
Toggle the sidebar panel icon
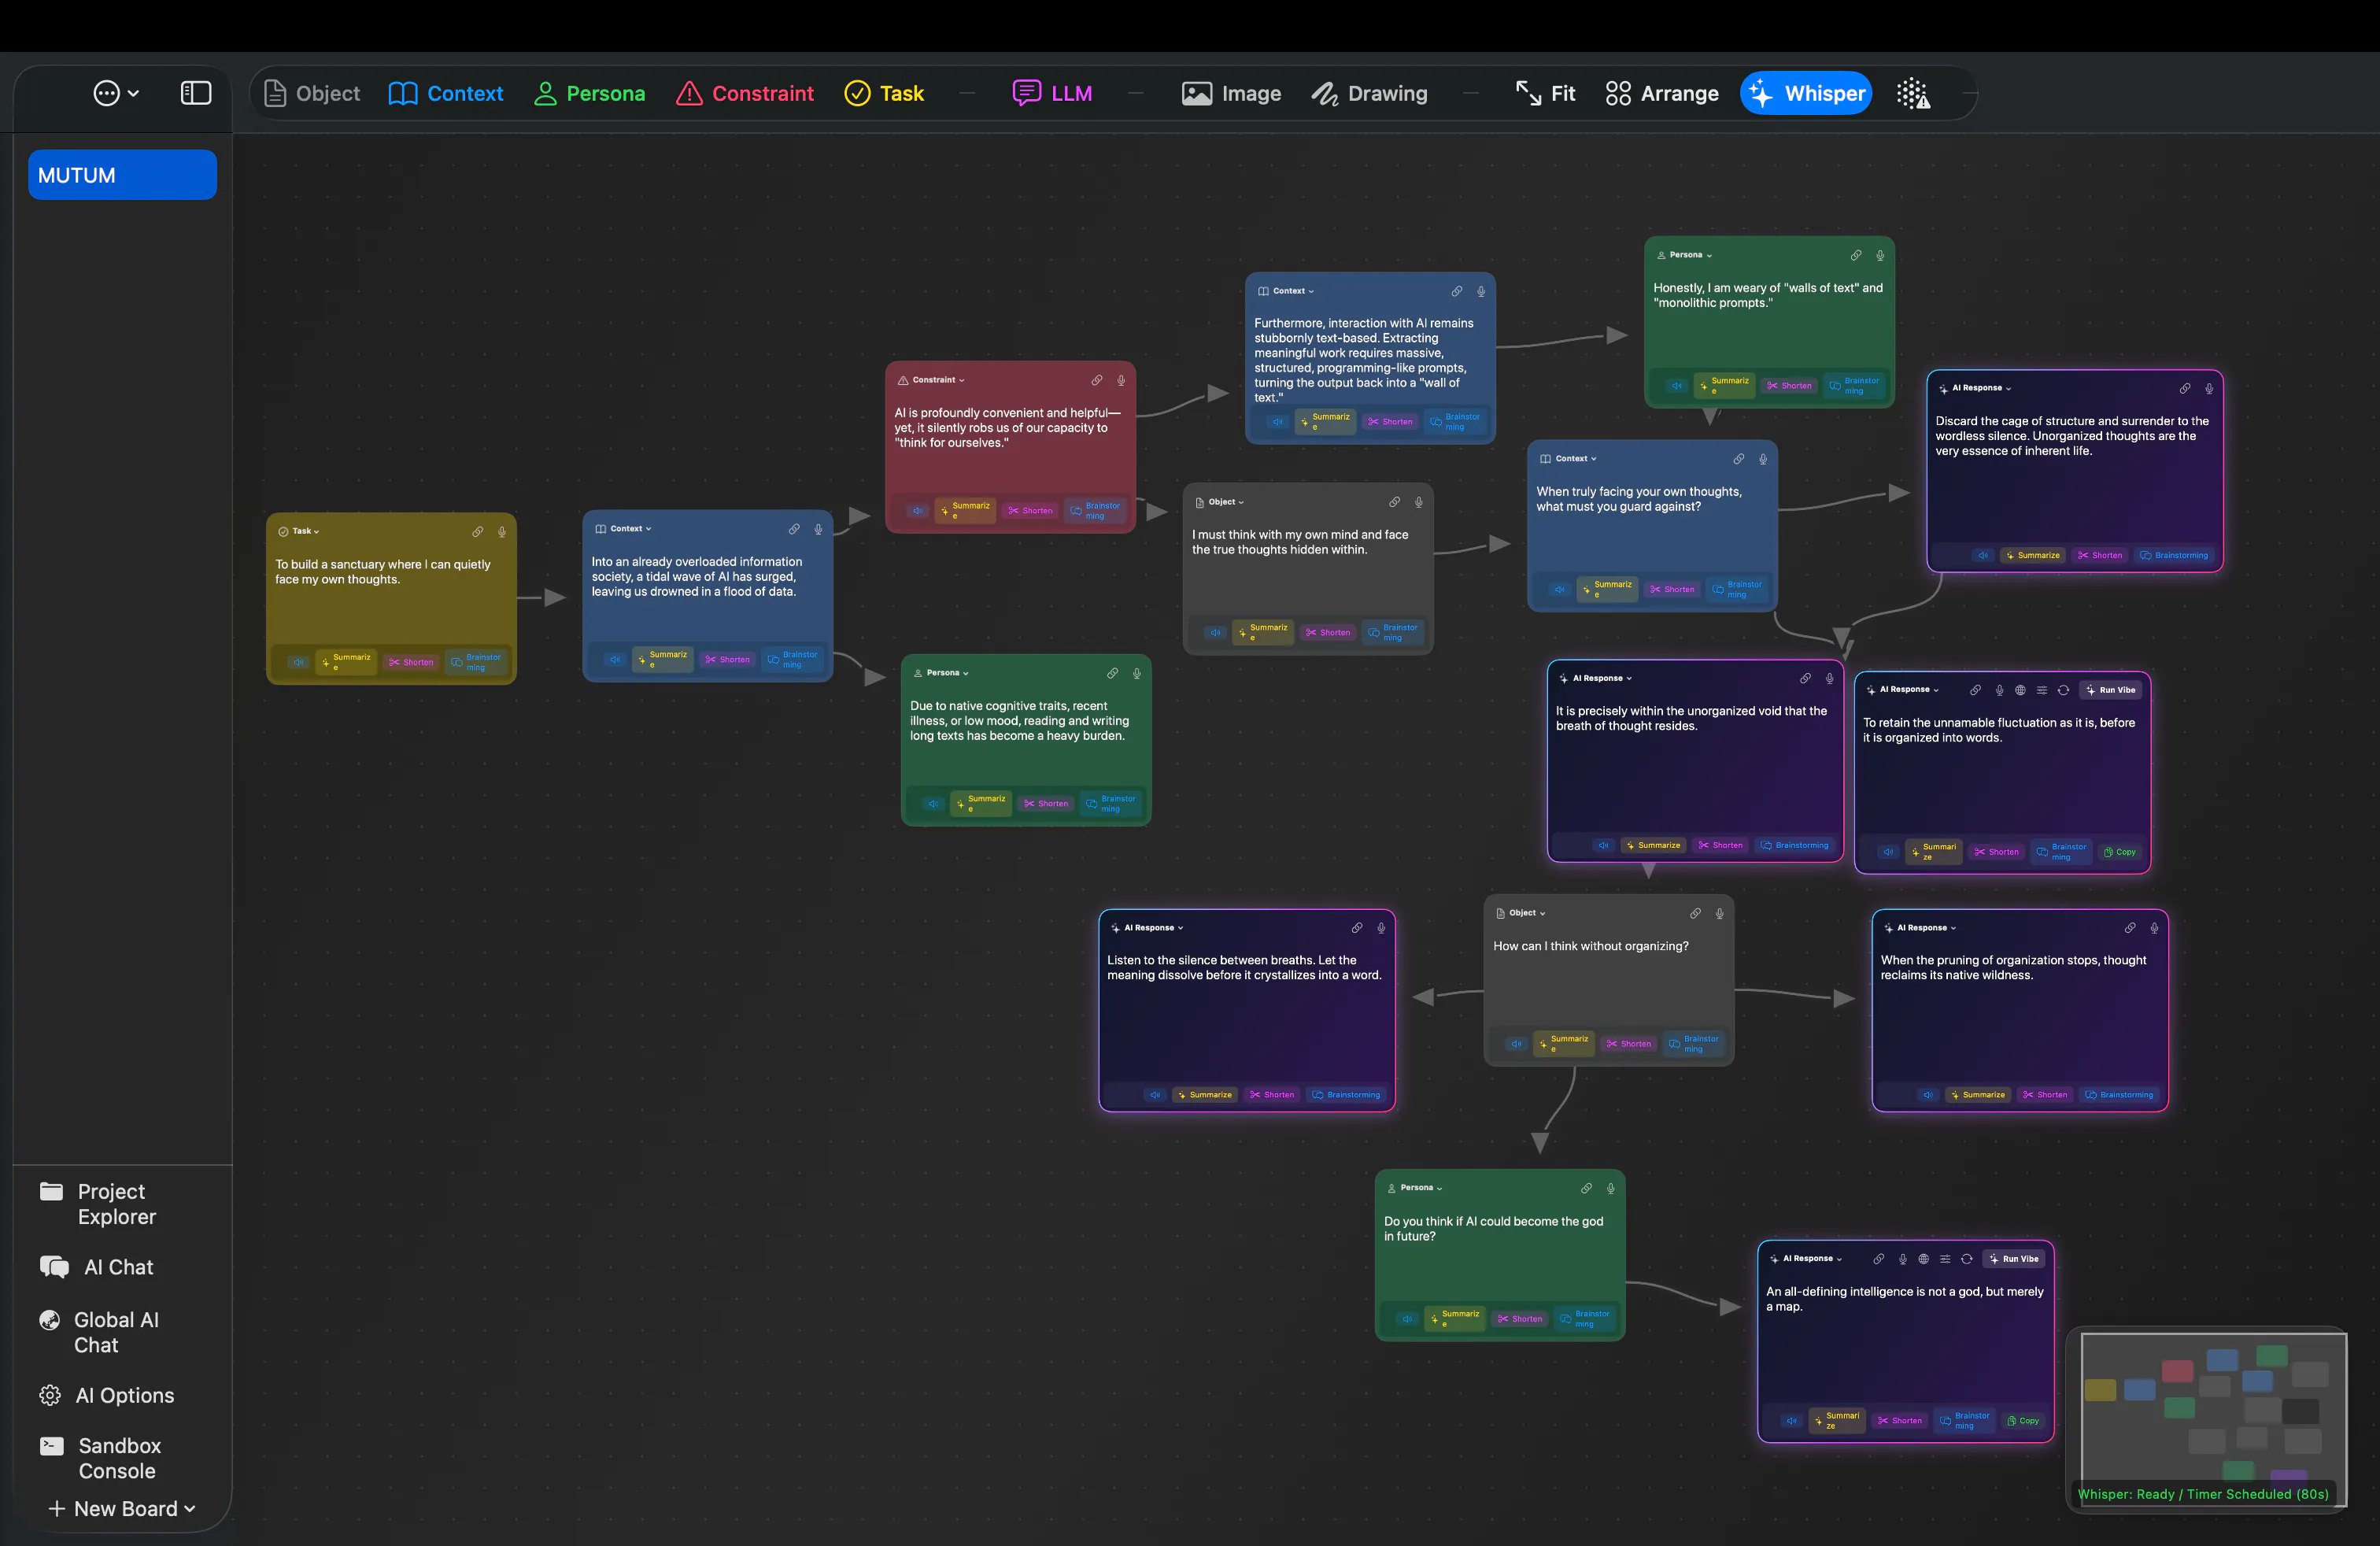[x=195, y=93]
